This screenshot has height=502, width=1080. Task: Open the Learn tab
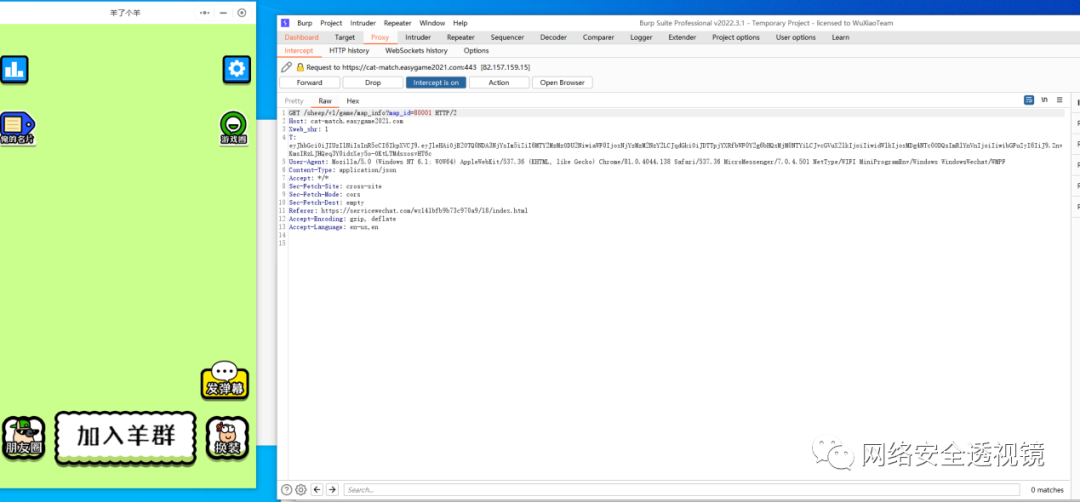pyautogui.click(x=840, y=37)
